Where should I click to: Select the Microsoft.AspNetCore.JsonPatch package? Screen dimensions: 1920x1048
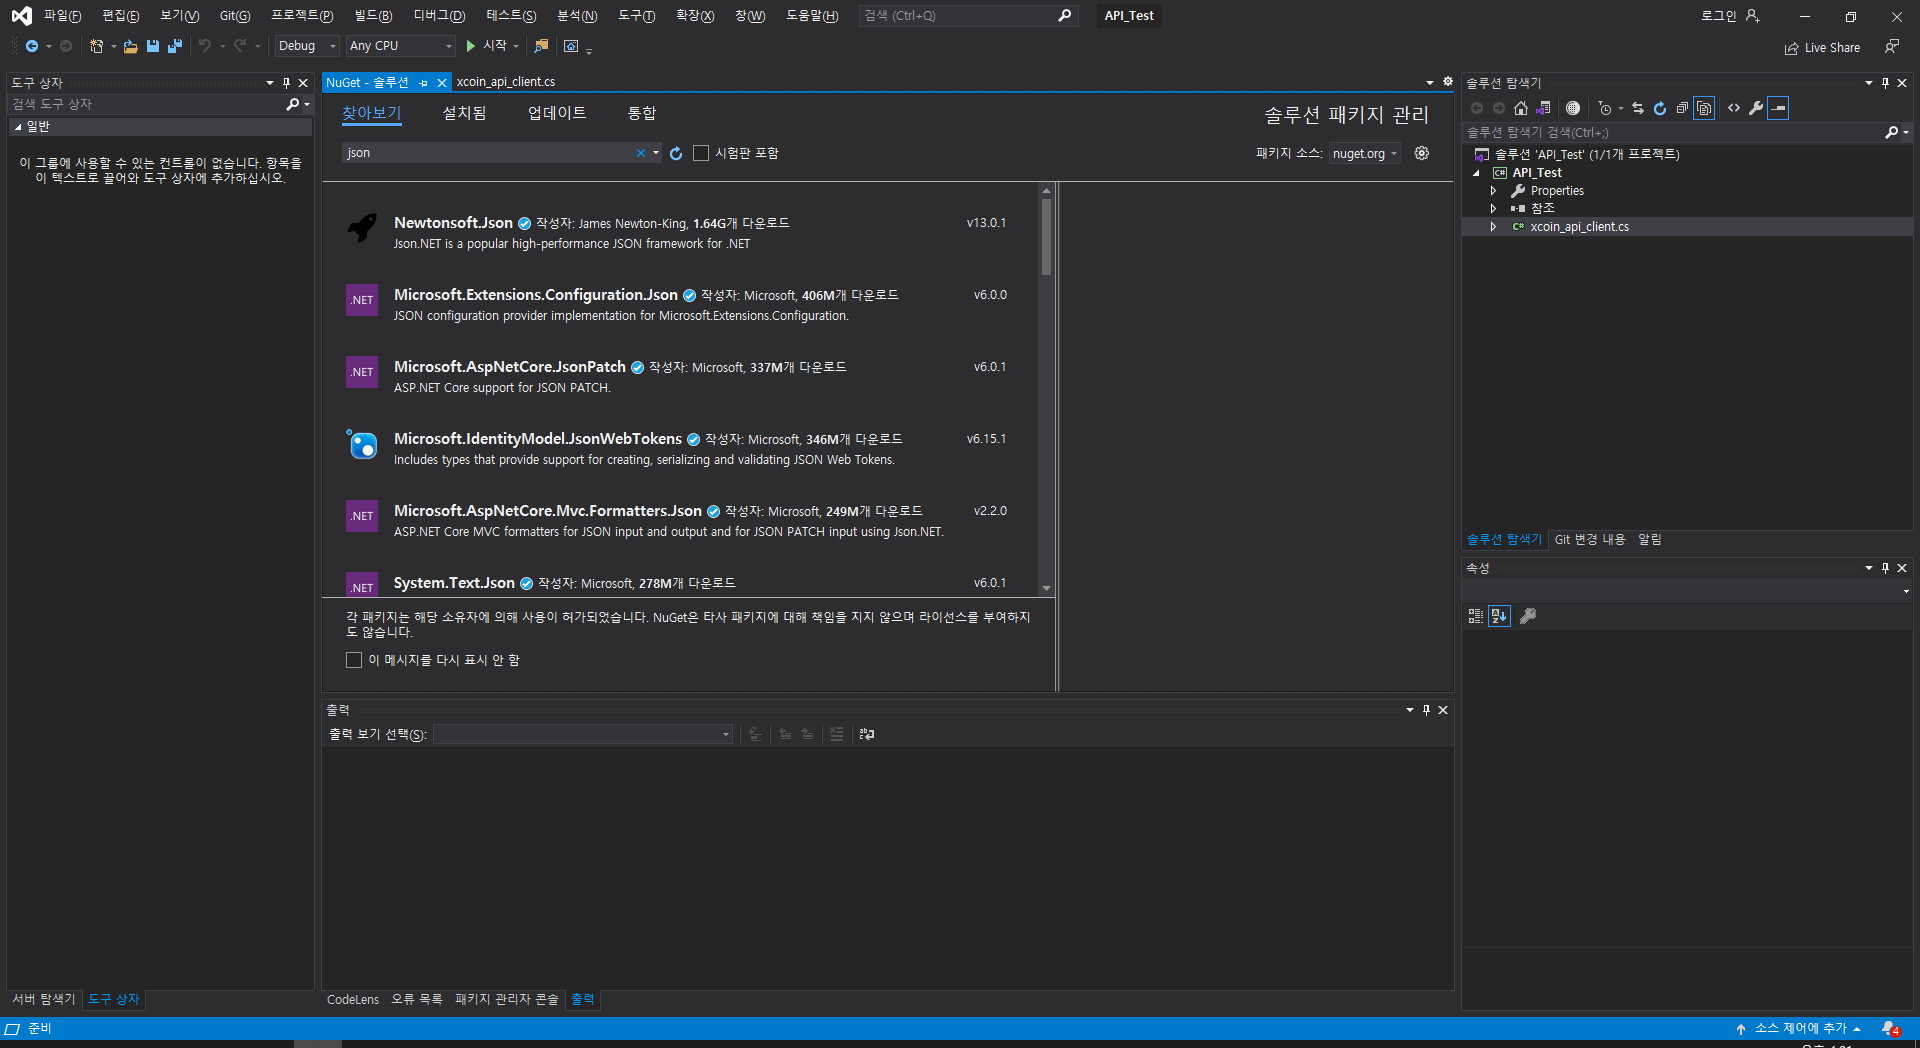[680, 376]
